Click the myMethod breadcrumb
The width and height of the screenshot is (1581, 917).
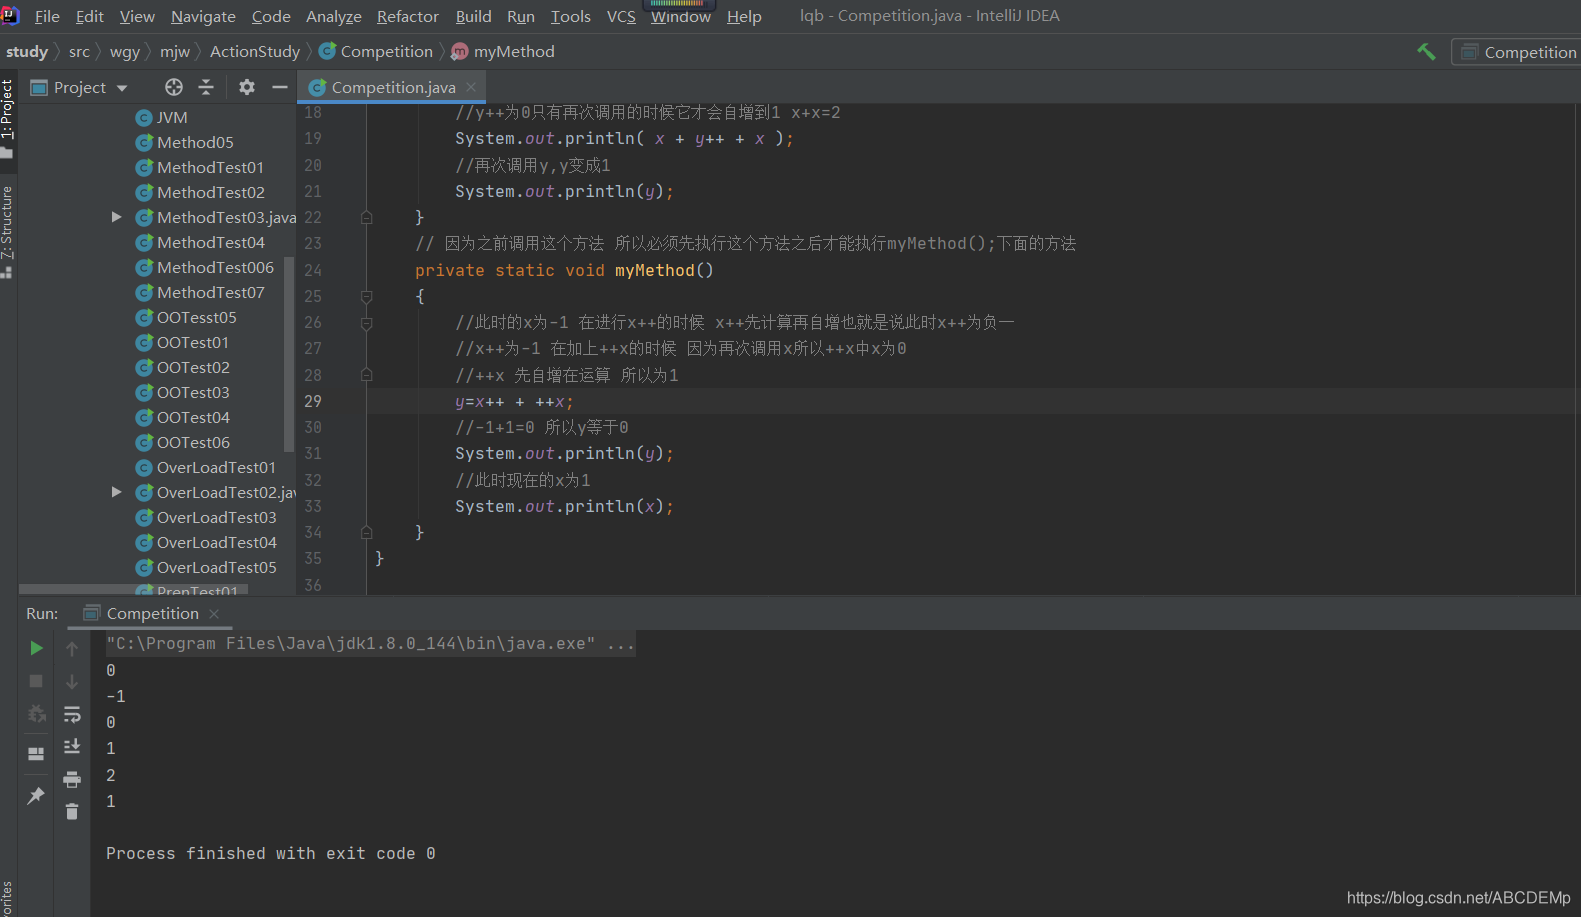tap(504, 52)
